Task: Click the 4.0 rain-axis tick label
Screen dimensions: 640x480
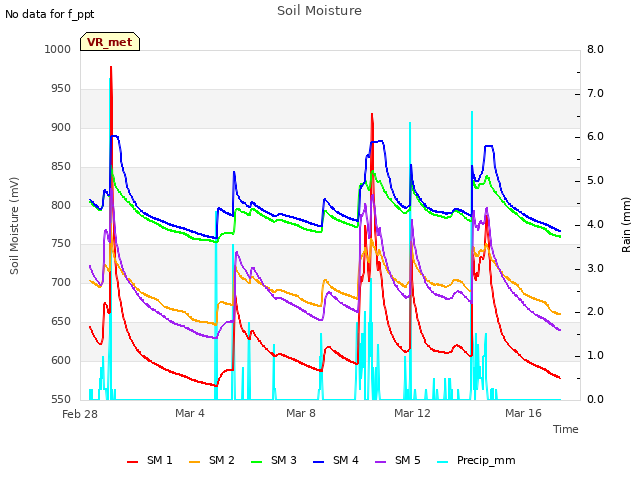Action: click(595, 224)
